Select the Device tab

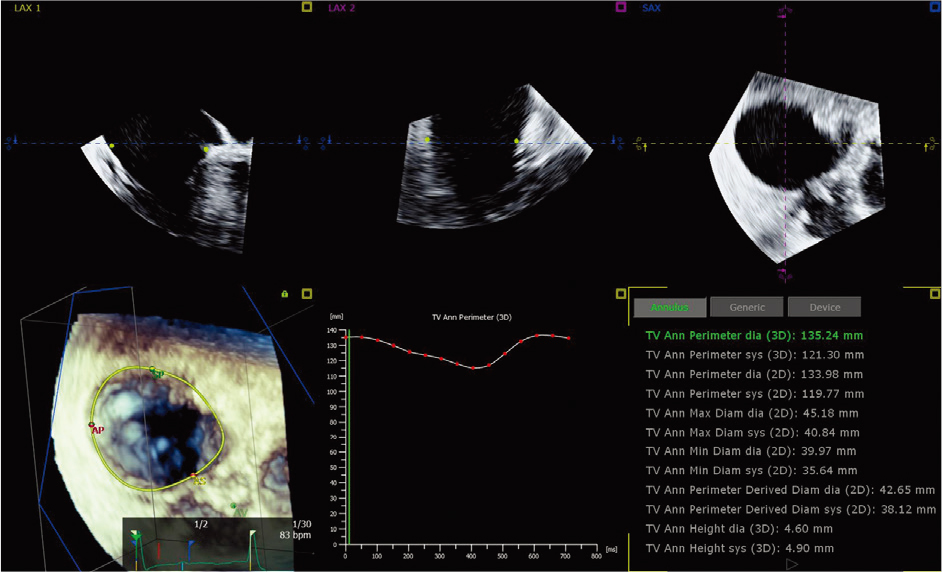824,307
